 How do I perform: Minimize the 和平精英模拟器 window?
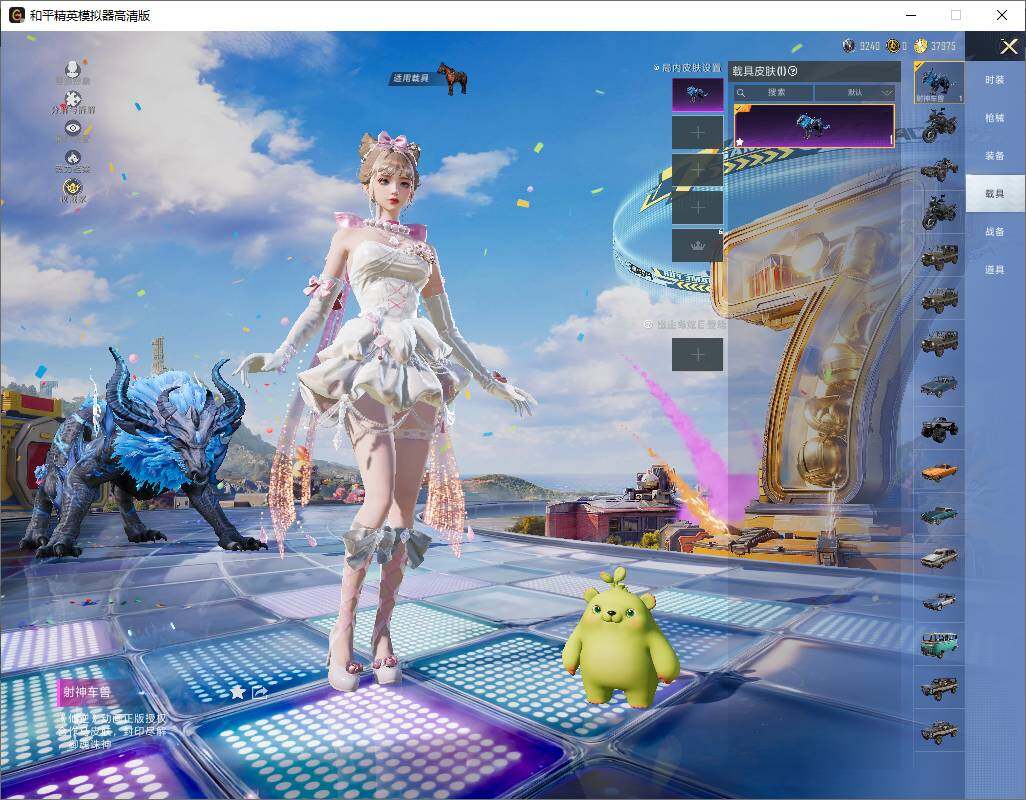(911, 15)
